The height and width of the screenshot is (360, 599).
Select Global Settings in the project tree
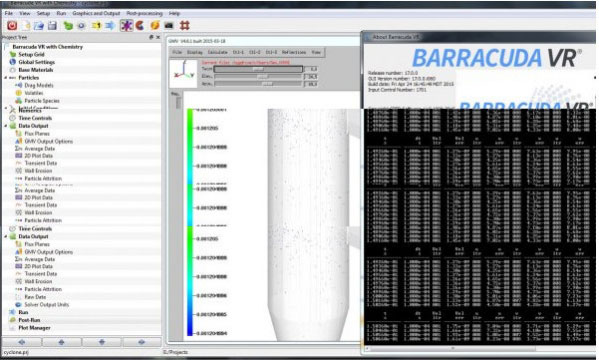pos(37,62)
